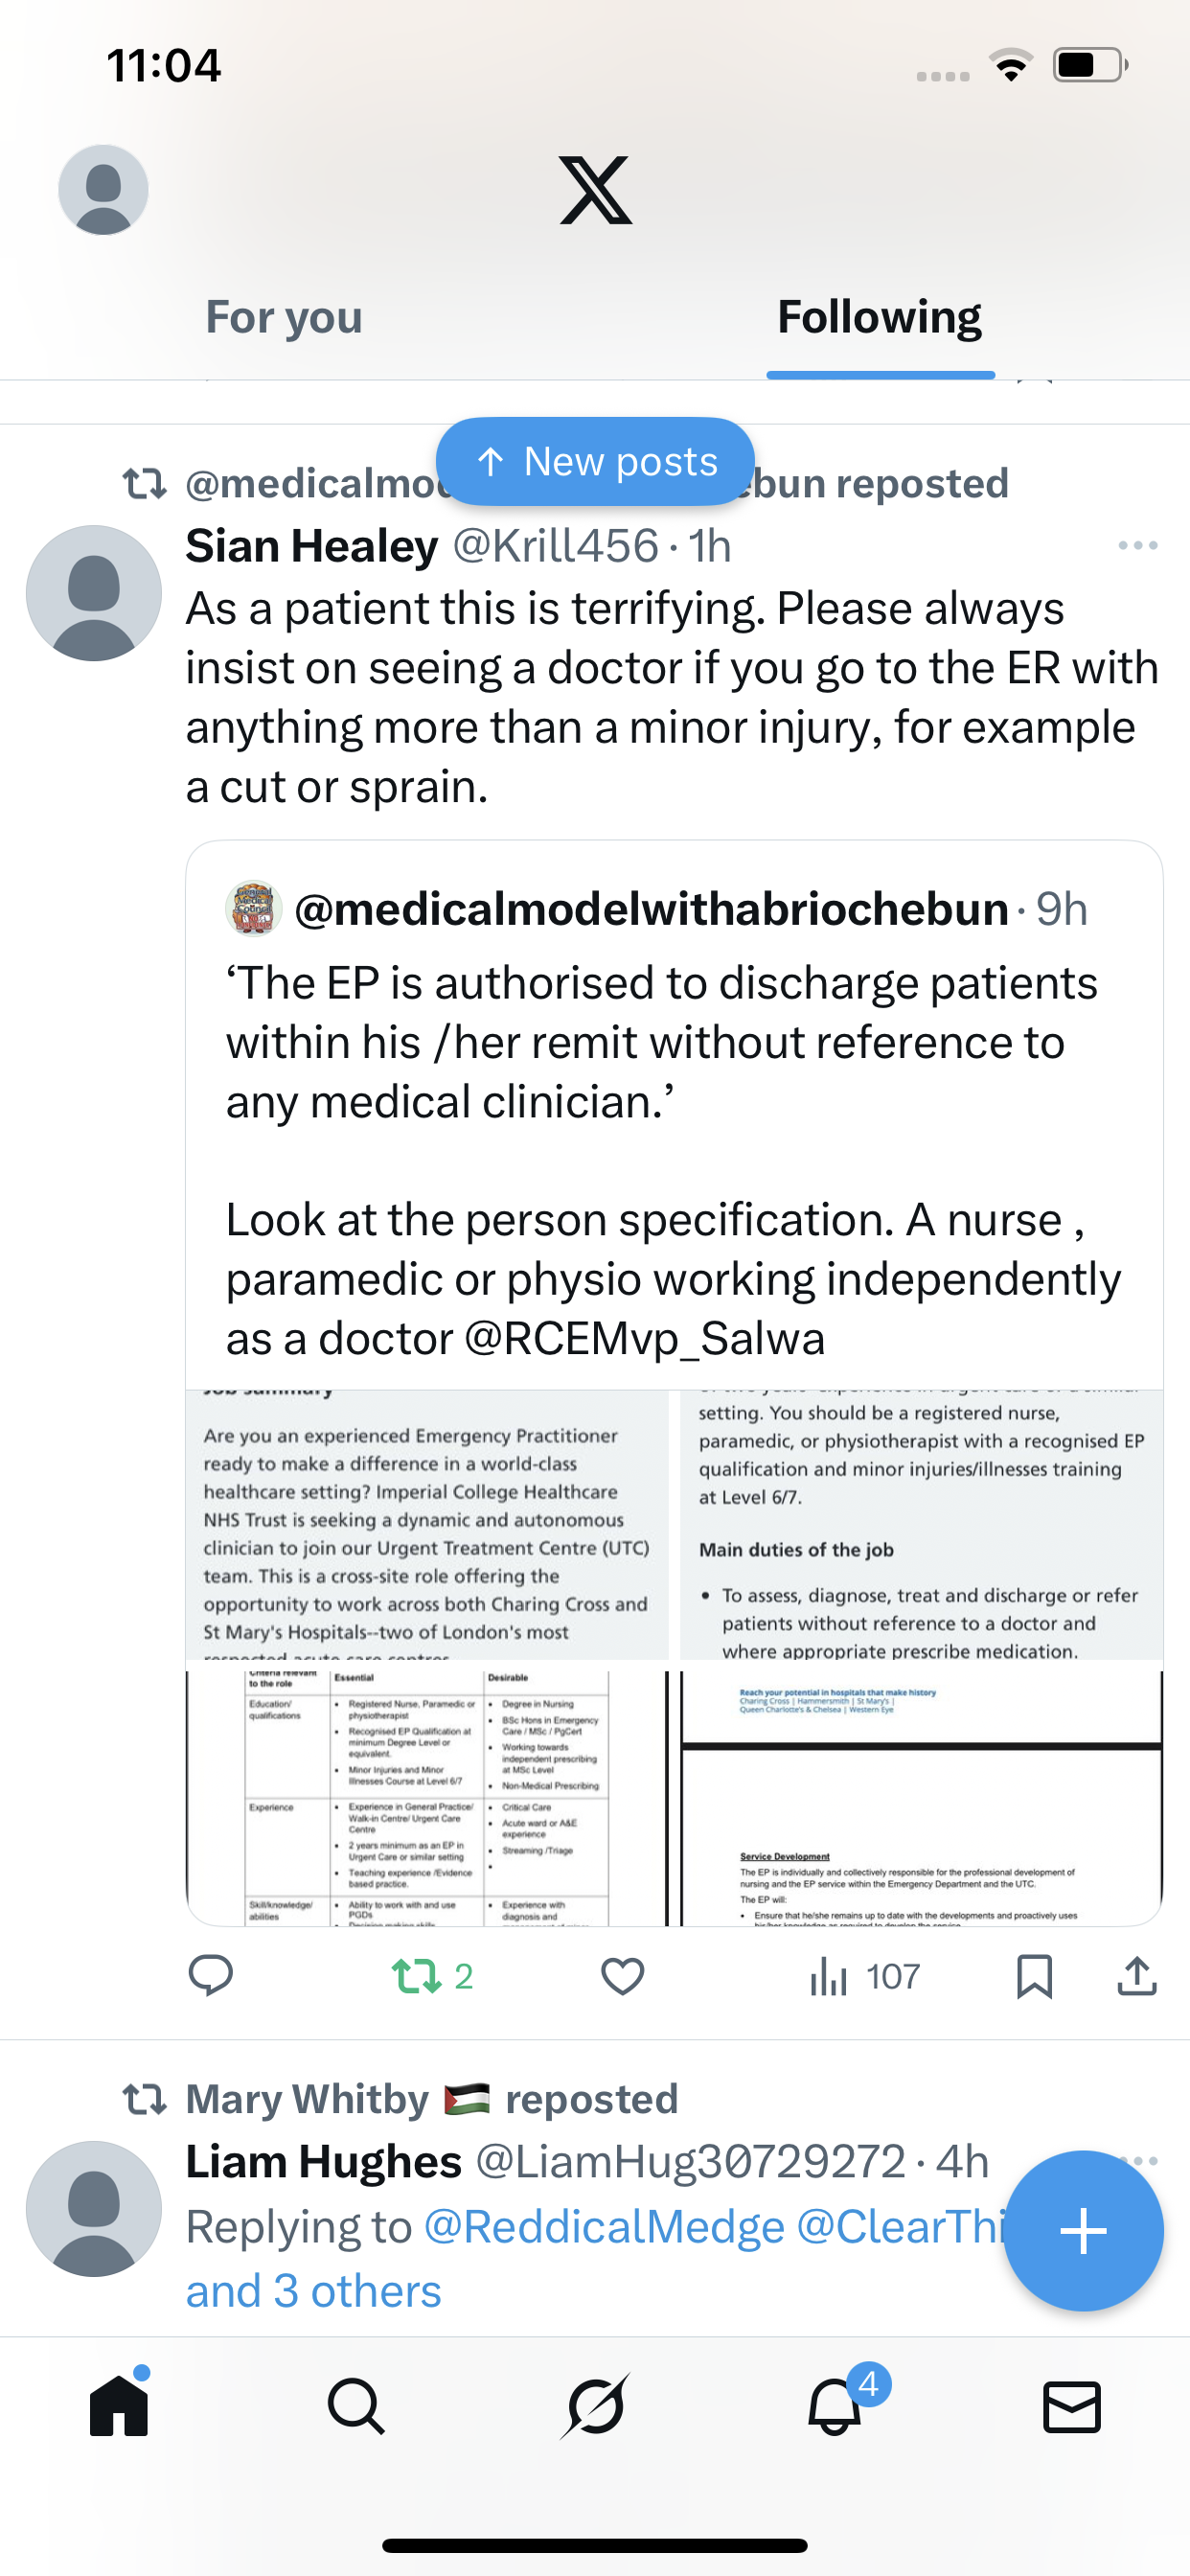1190x2576 pixels.
Task: View analytics showing 107 views
Action: (864, 1975)
